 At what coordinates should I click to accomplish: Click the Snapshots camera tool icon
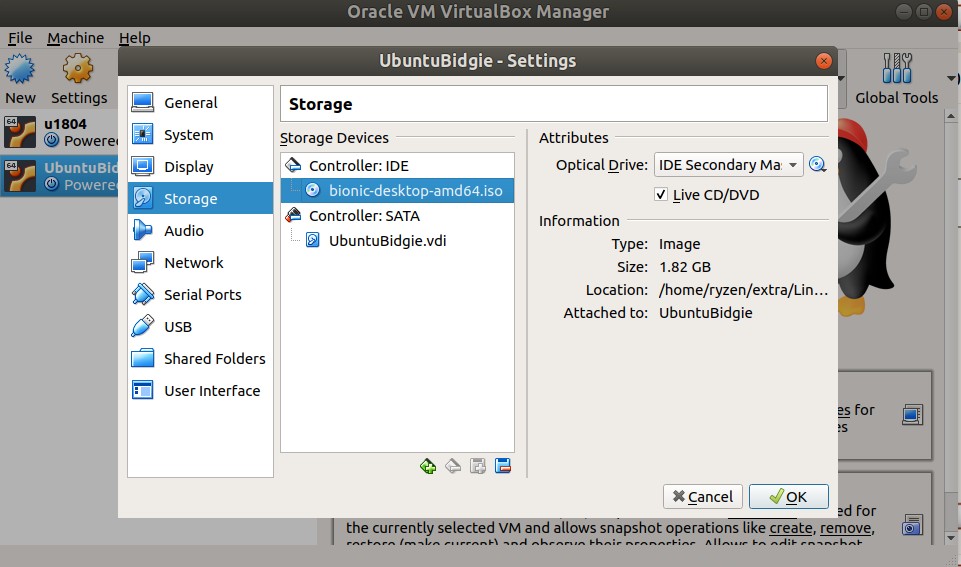click(912, 525)
